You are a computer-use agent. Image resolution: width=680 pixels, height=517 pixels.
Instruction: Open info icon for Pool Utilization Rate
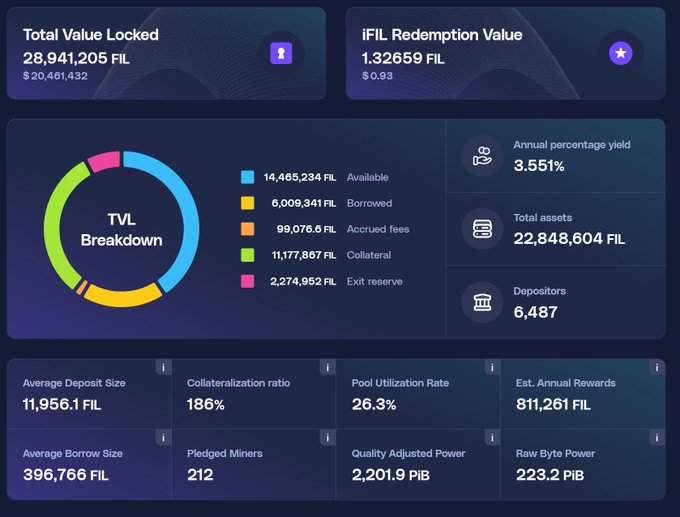(492, 368)
